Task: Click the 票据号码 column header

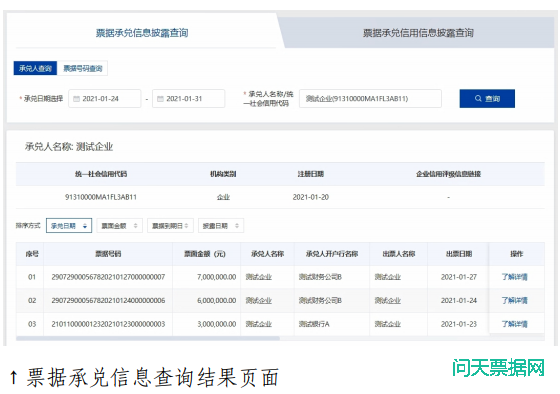Action: 108,254
